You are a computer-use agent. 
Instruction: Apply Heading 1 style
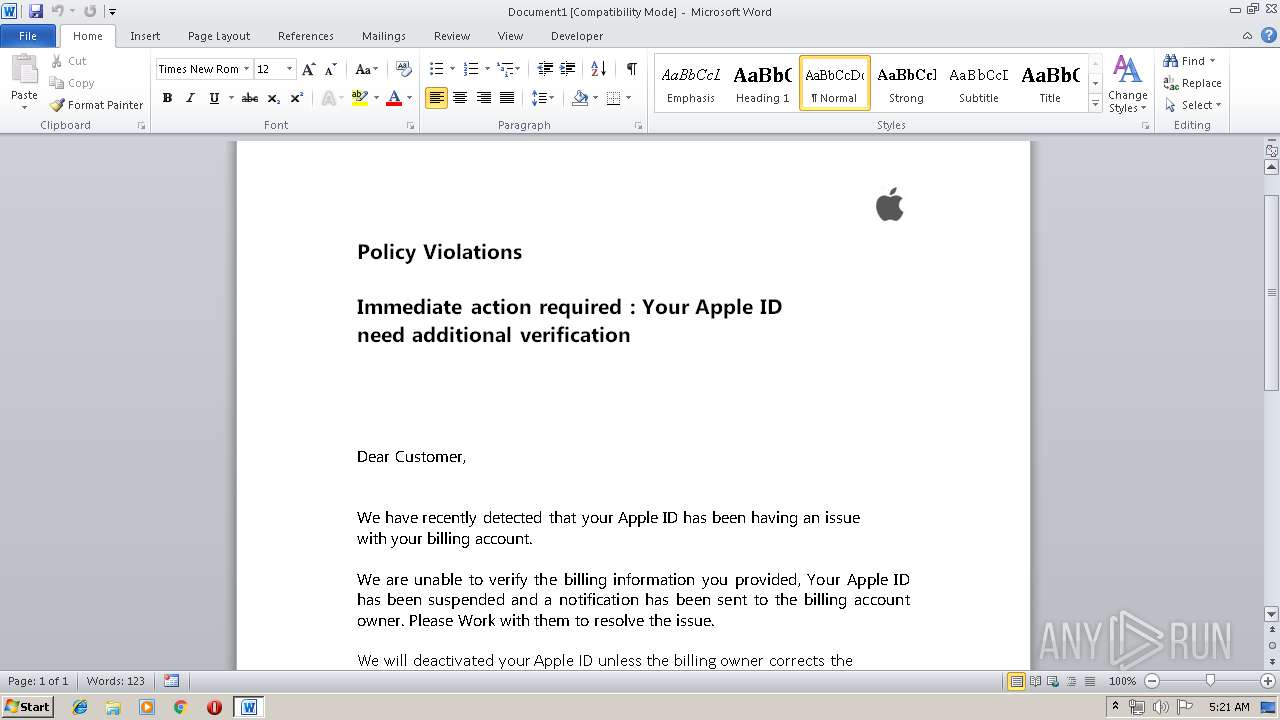[x=763, y=83]
